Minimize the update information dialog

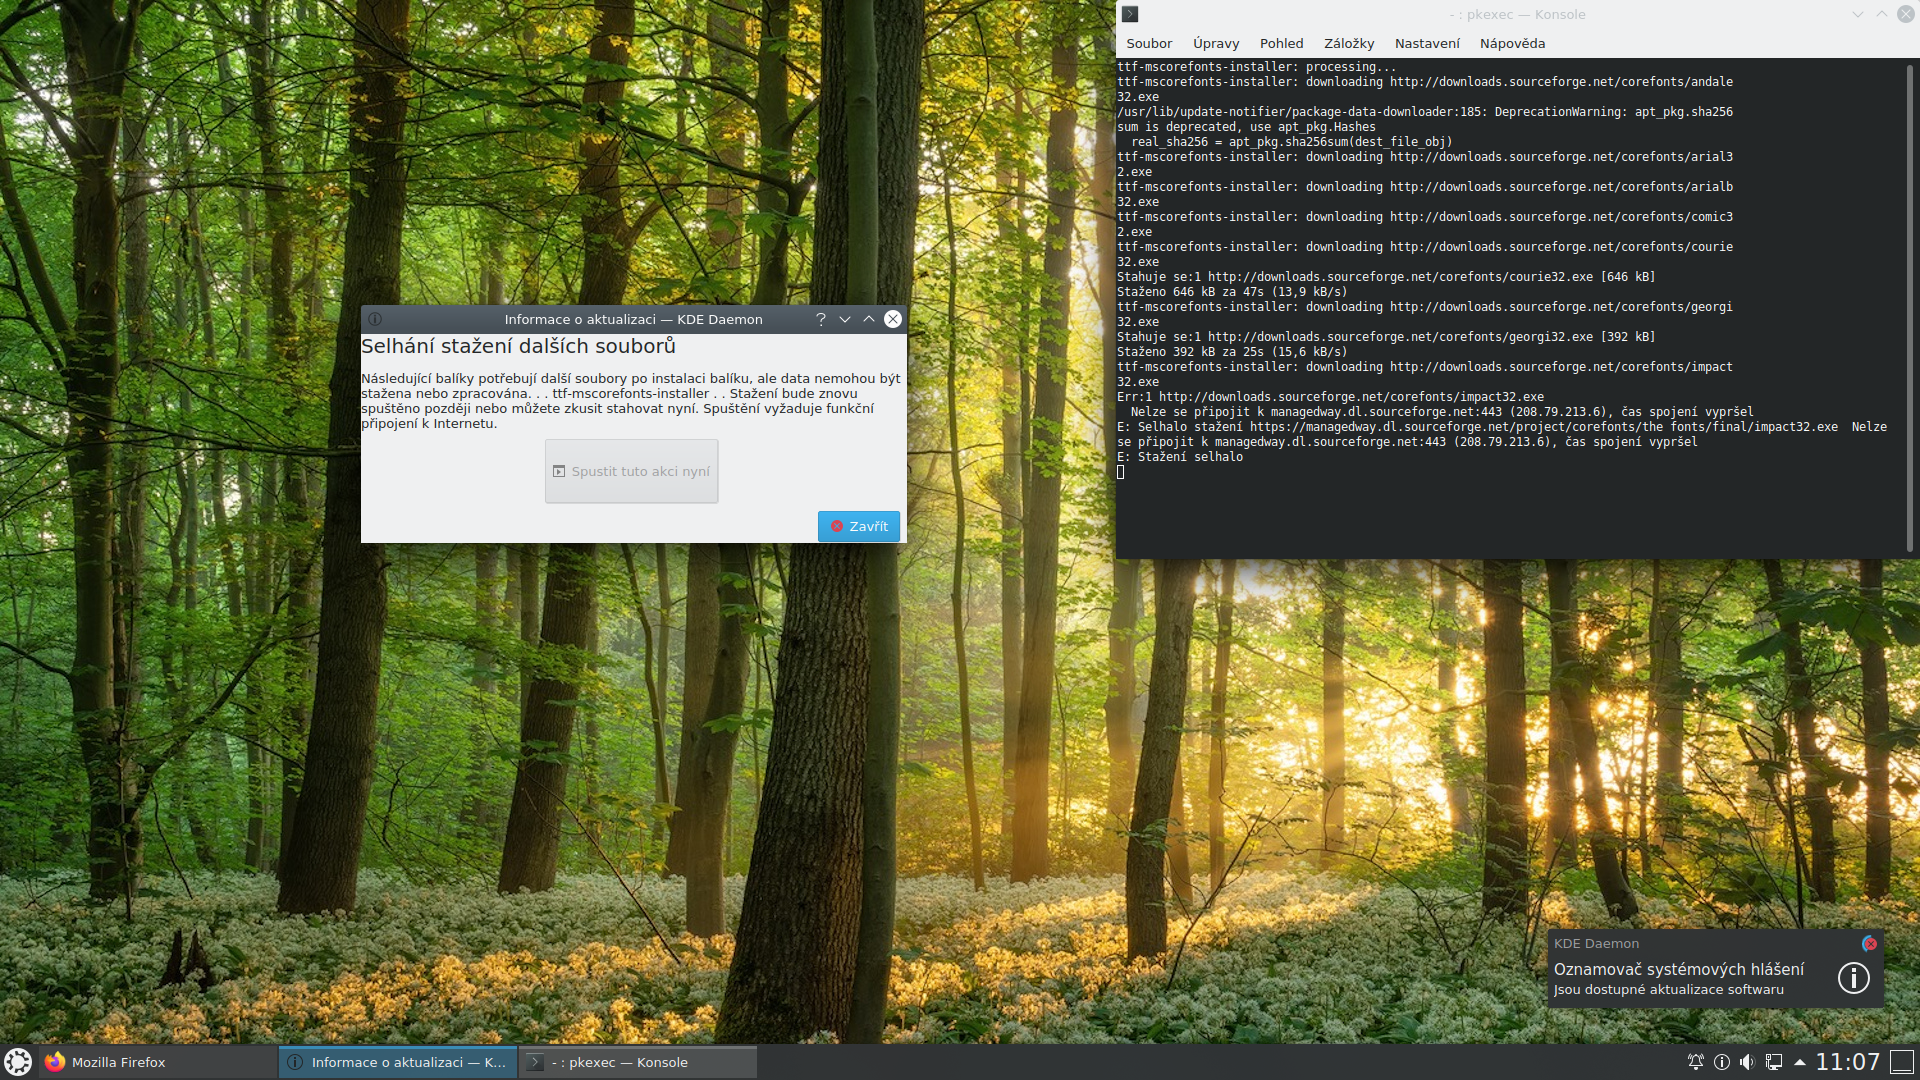click(845, 319)
